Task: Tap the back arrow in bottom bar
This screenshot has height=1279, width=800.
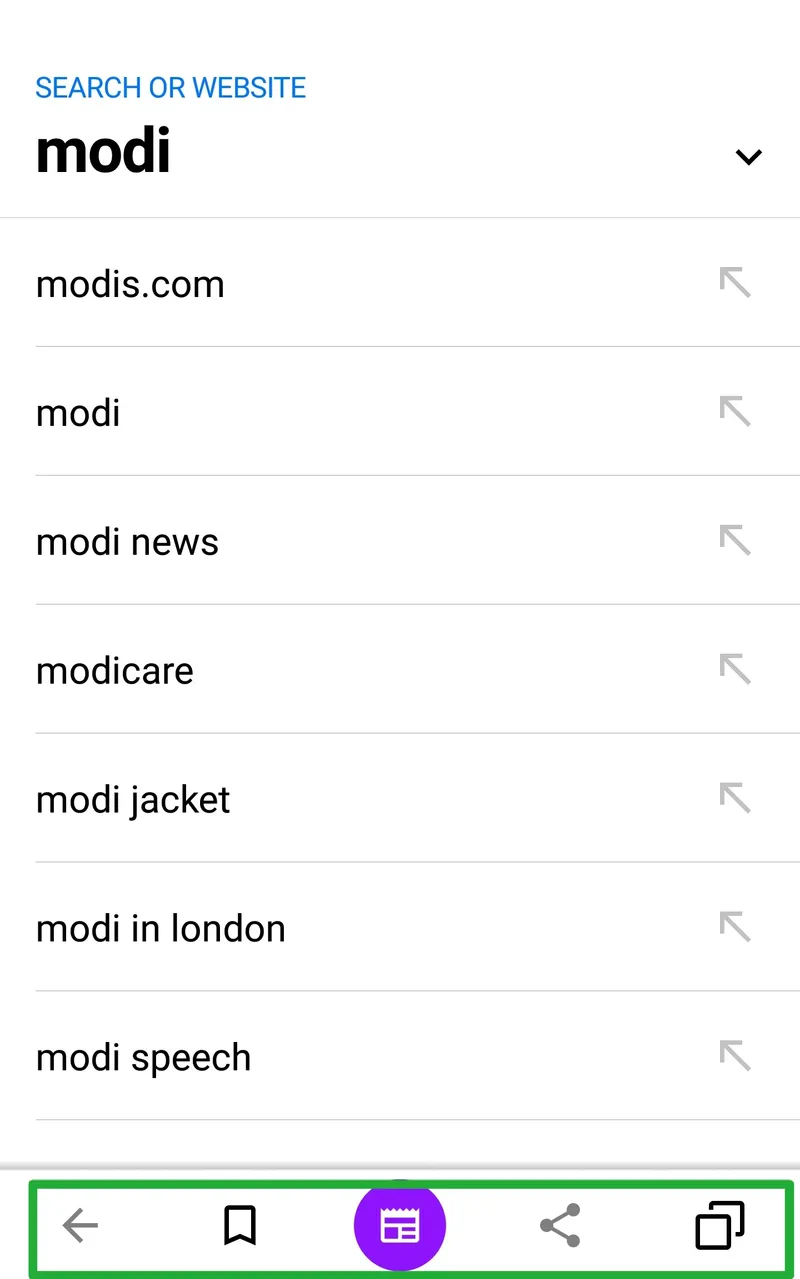Action: [x=80, y=1225]
